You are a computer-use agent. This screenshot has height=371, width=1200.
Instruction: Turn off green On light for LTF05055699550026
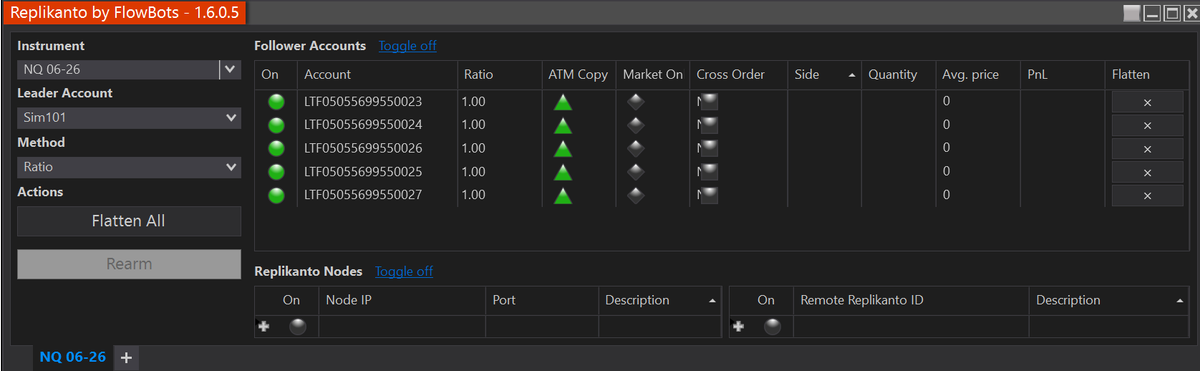point(276,148)
